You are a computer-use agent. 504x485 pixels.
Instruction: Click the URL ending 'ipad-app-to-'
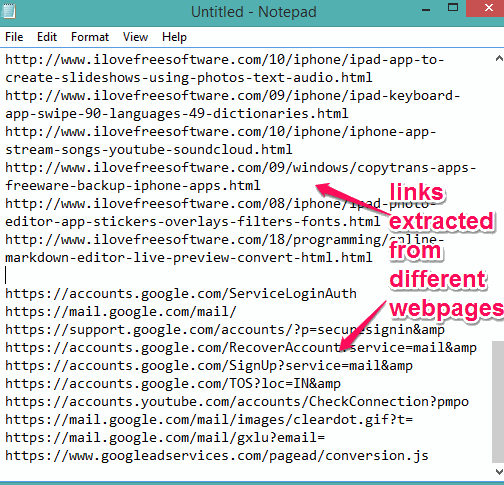pos(225,60)
